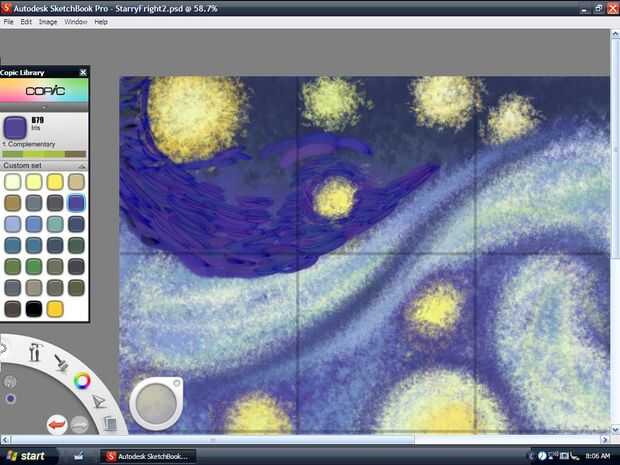
Task: Click the edit/select arrow icon in the lagoon
Action: click(x=98, y=402)
